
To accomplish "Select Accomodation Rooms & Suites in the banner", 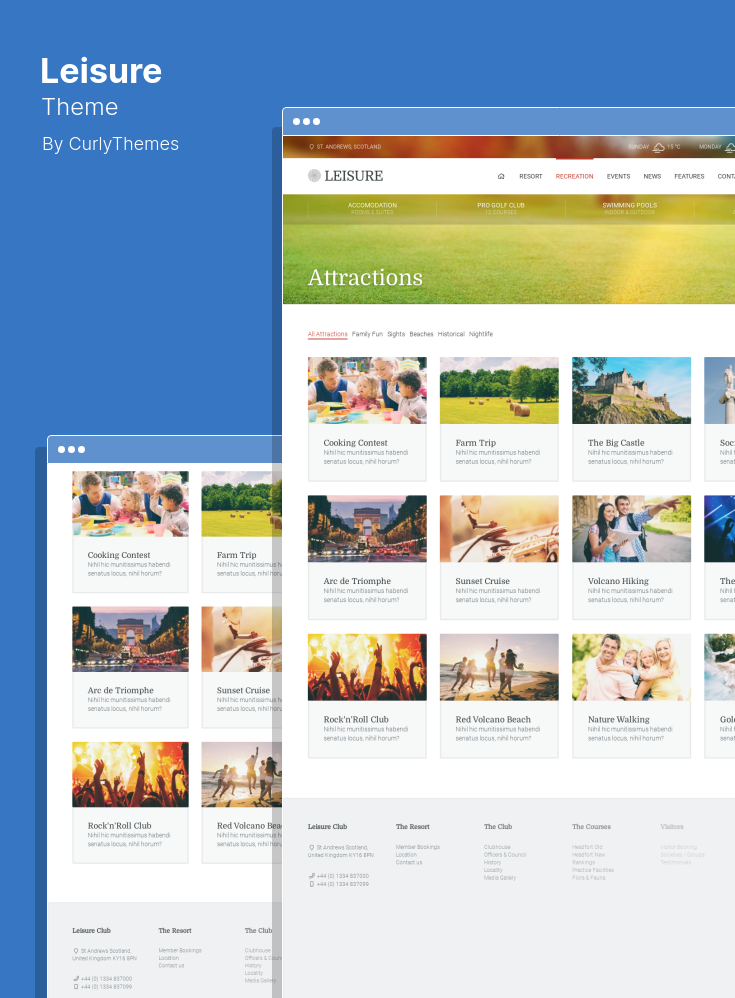I will [372, 208].
